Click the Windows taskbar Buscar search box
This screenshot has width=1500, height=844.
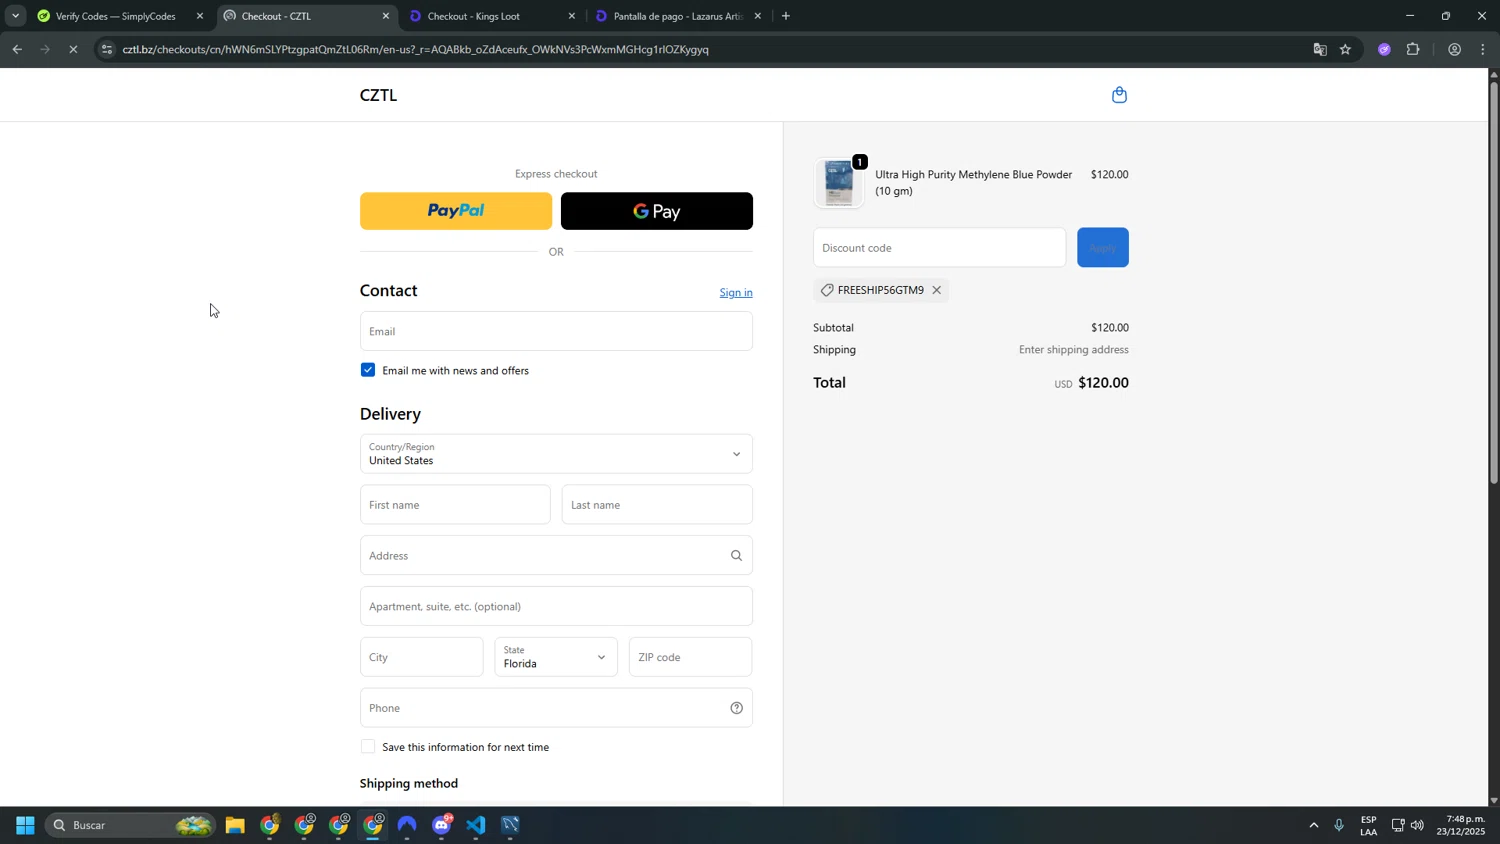point(132,825)
